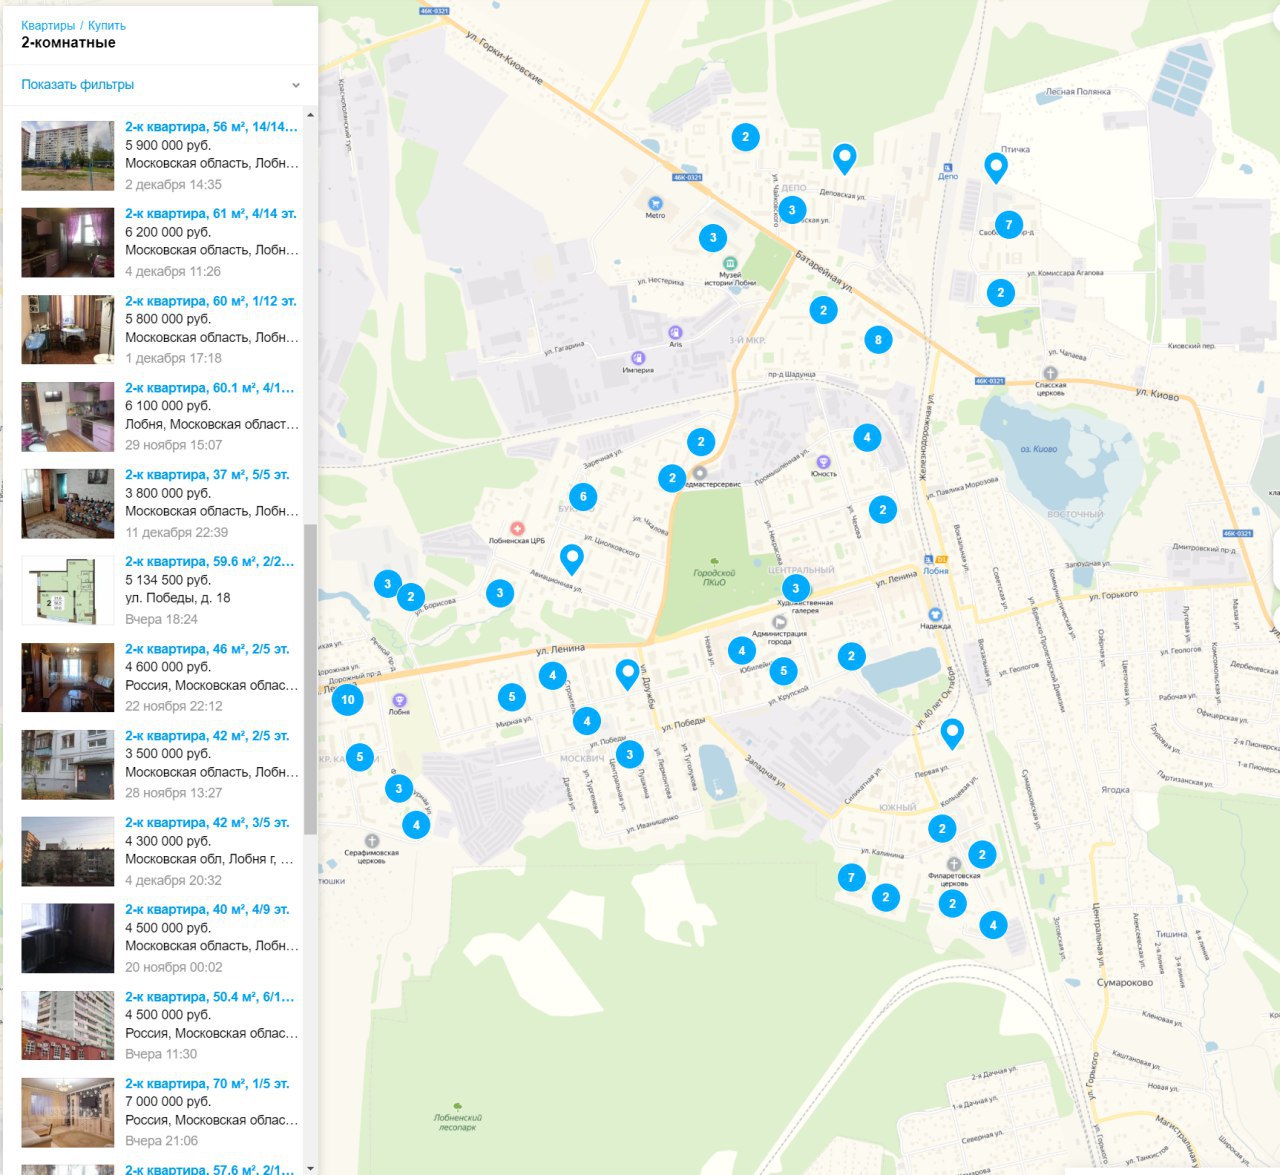Screen dimensions: 1280x1175
Task: Open listing 2-к квартира, 59.6 м² on ул. Победы
Action: [x=210, y=562]
